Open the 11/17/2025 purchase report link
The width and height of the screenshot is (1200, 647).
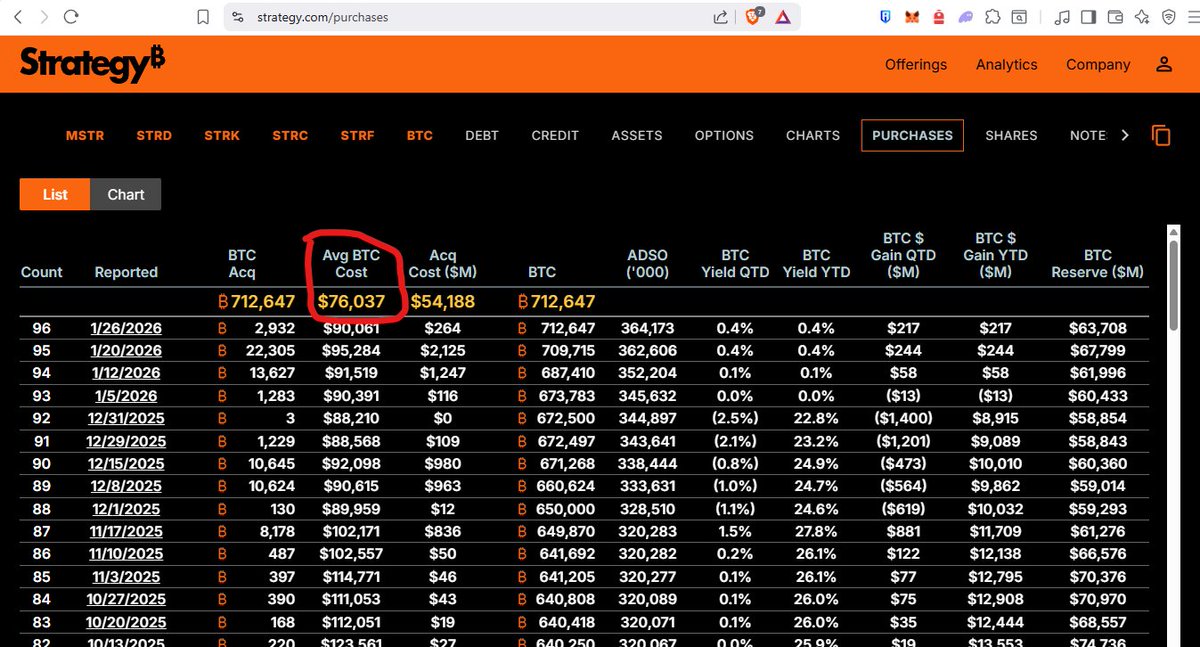coord(126,531)
